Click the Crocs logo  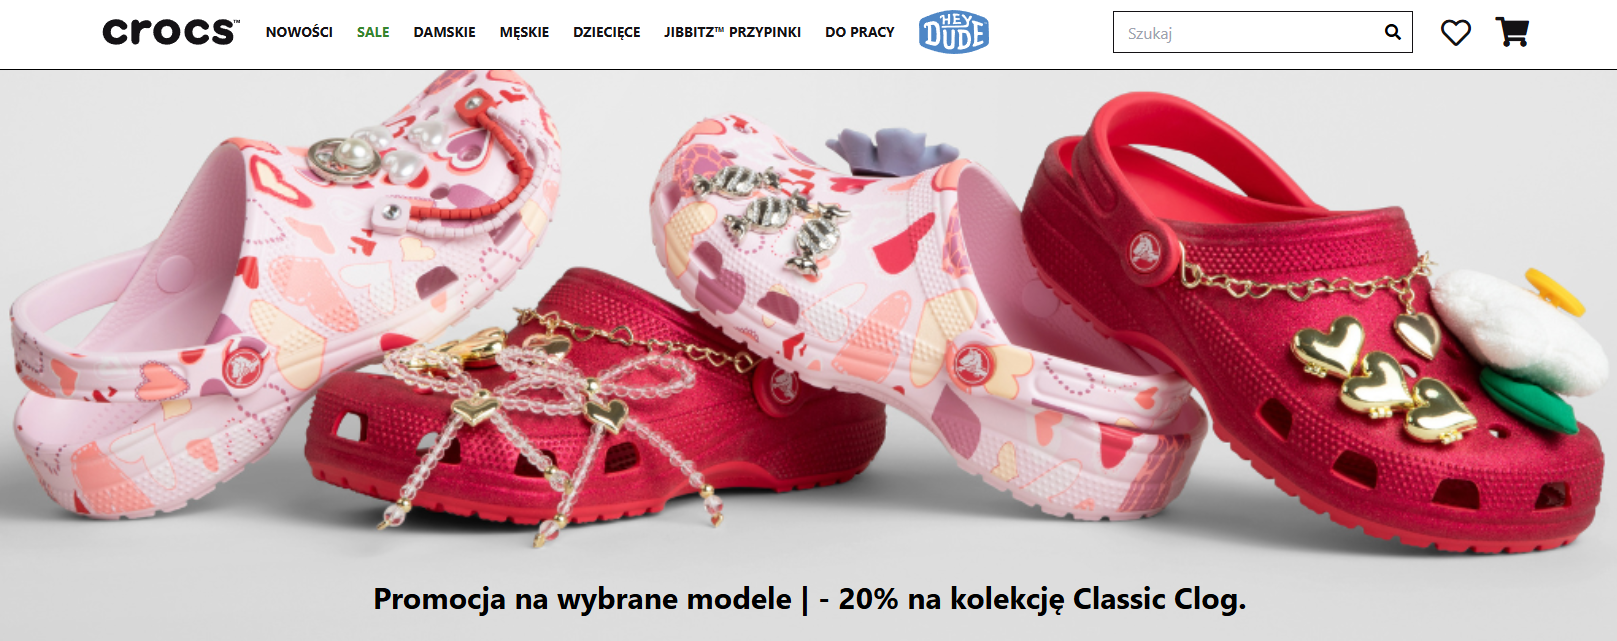point(171,32)
